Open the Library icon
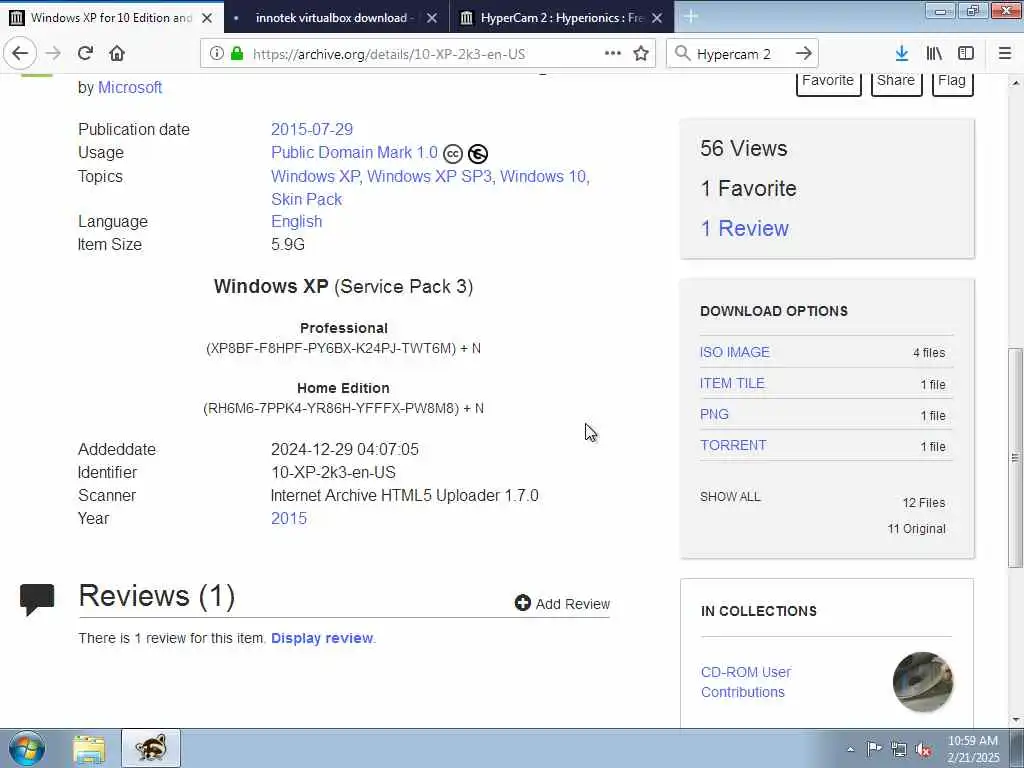 [x=934, y=54]
